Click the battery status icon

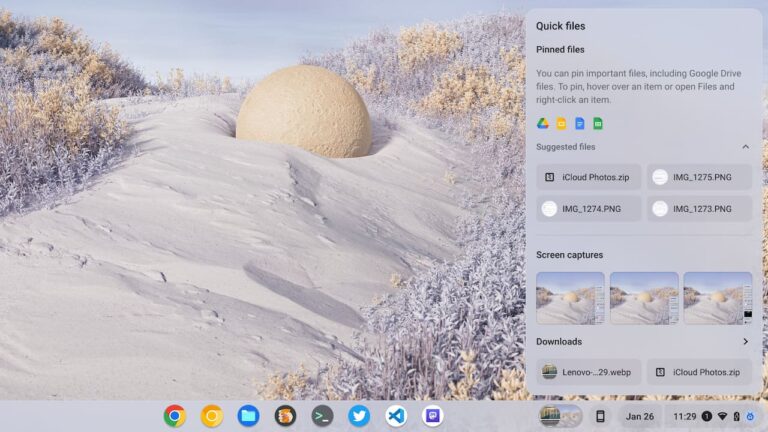pos(737,416)
